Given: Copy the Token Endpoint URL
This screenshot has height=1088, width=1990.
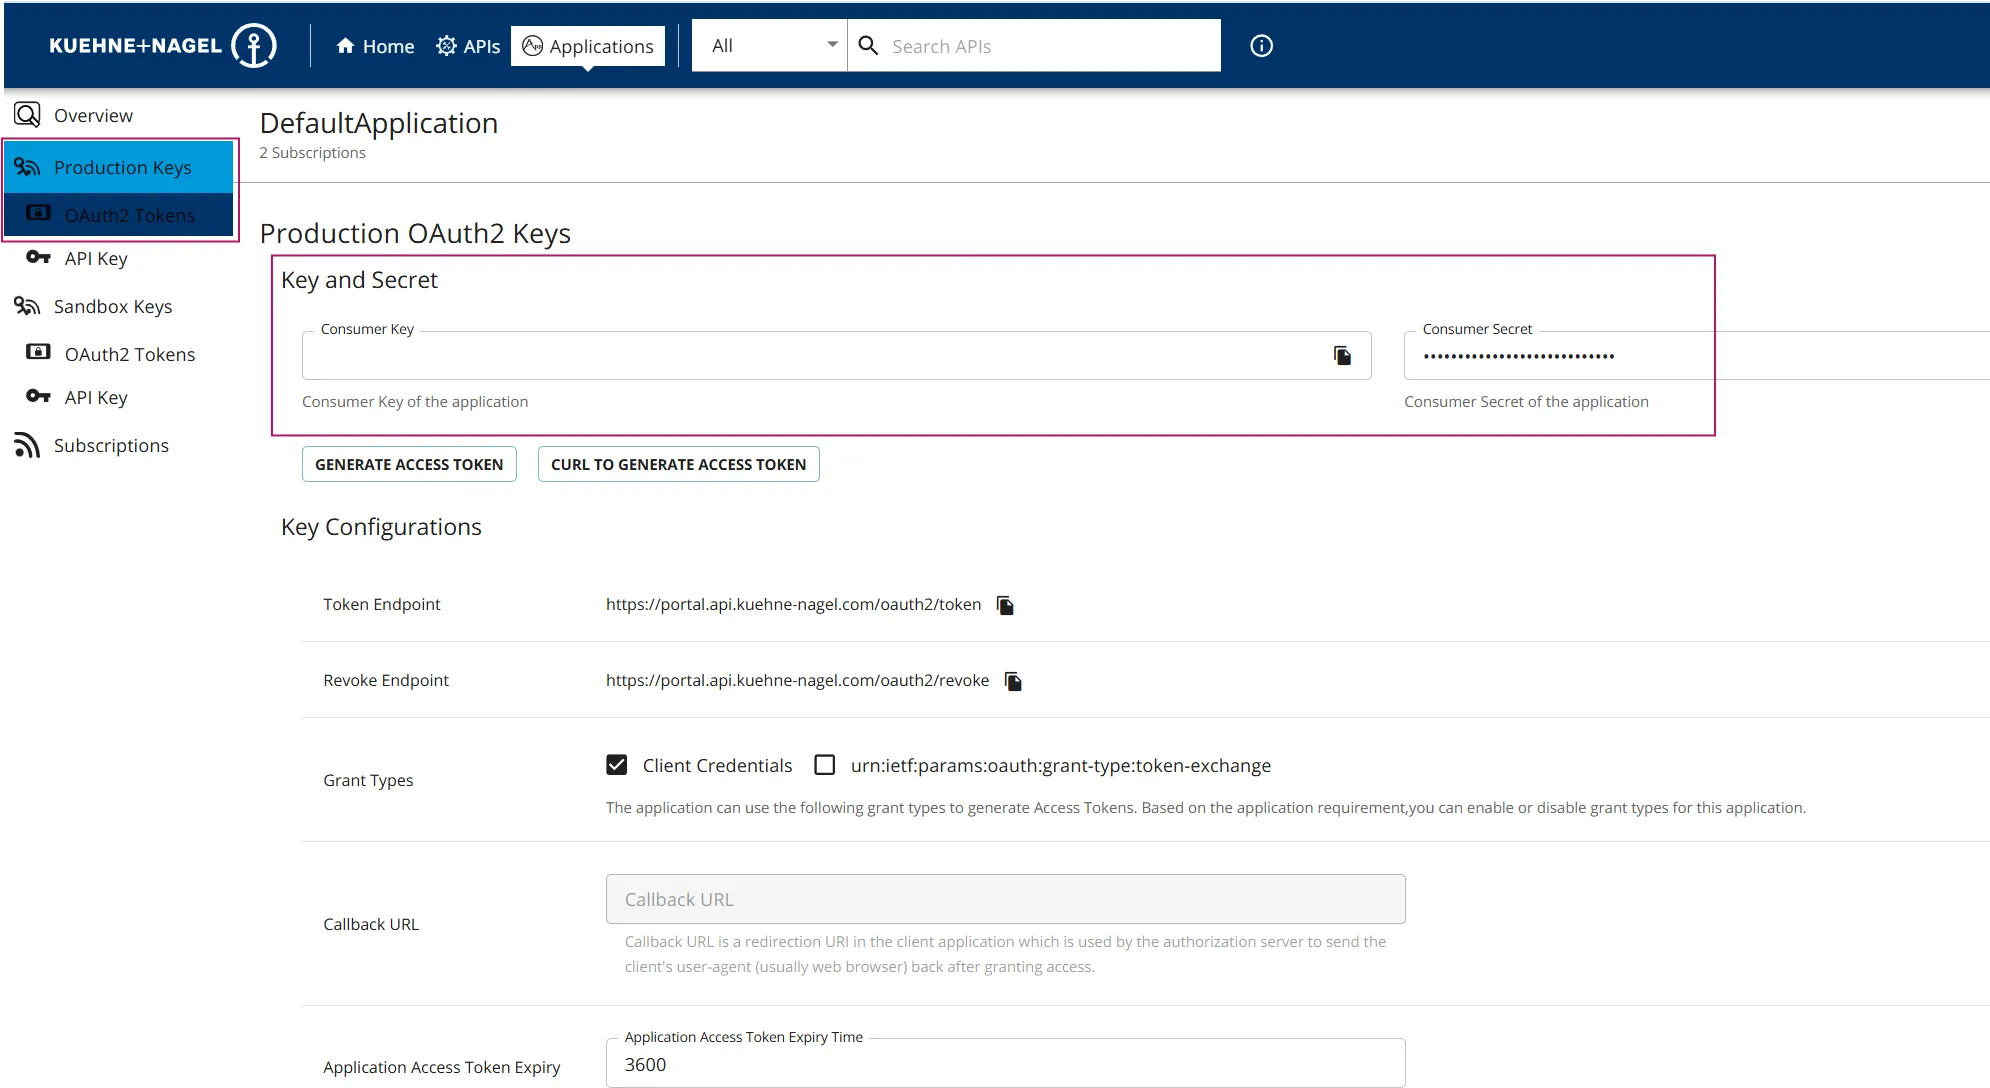Looking at the screenshot, I should 1005,605.
